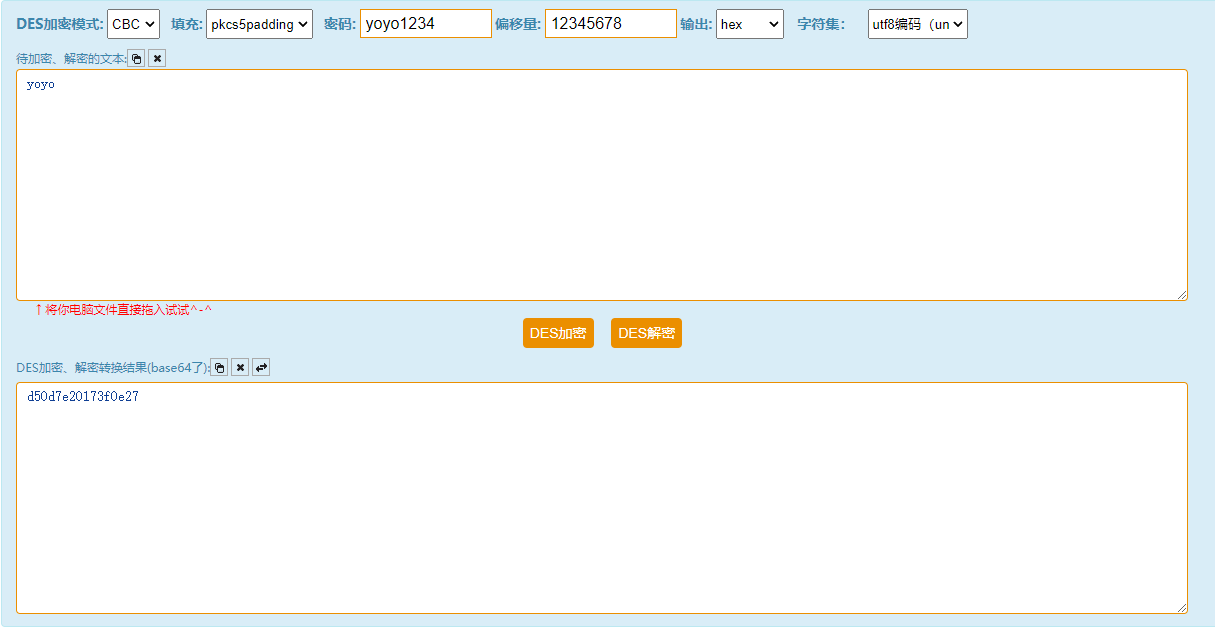Clear the result box with the × icon
The image size is (1215, 628).
point(240,367)
